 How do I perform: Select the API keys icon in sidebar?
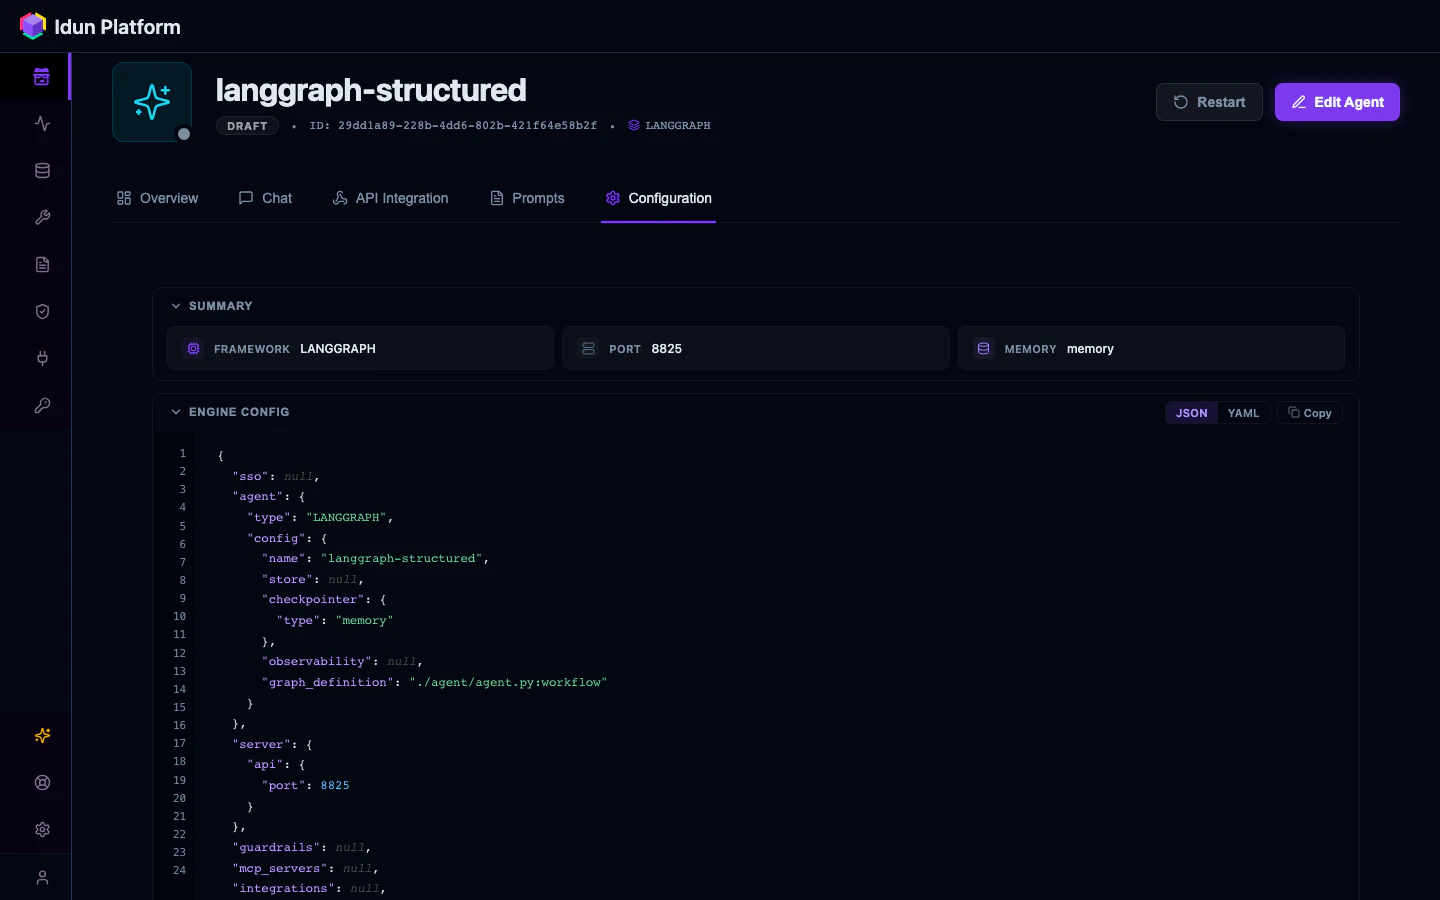pyautogui.click(x=42, y=405)
